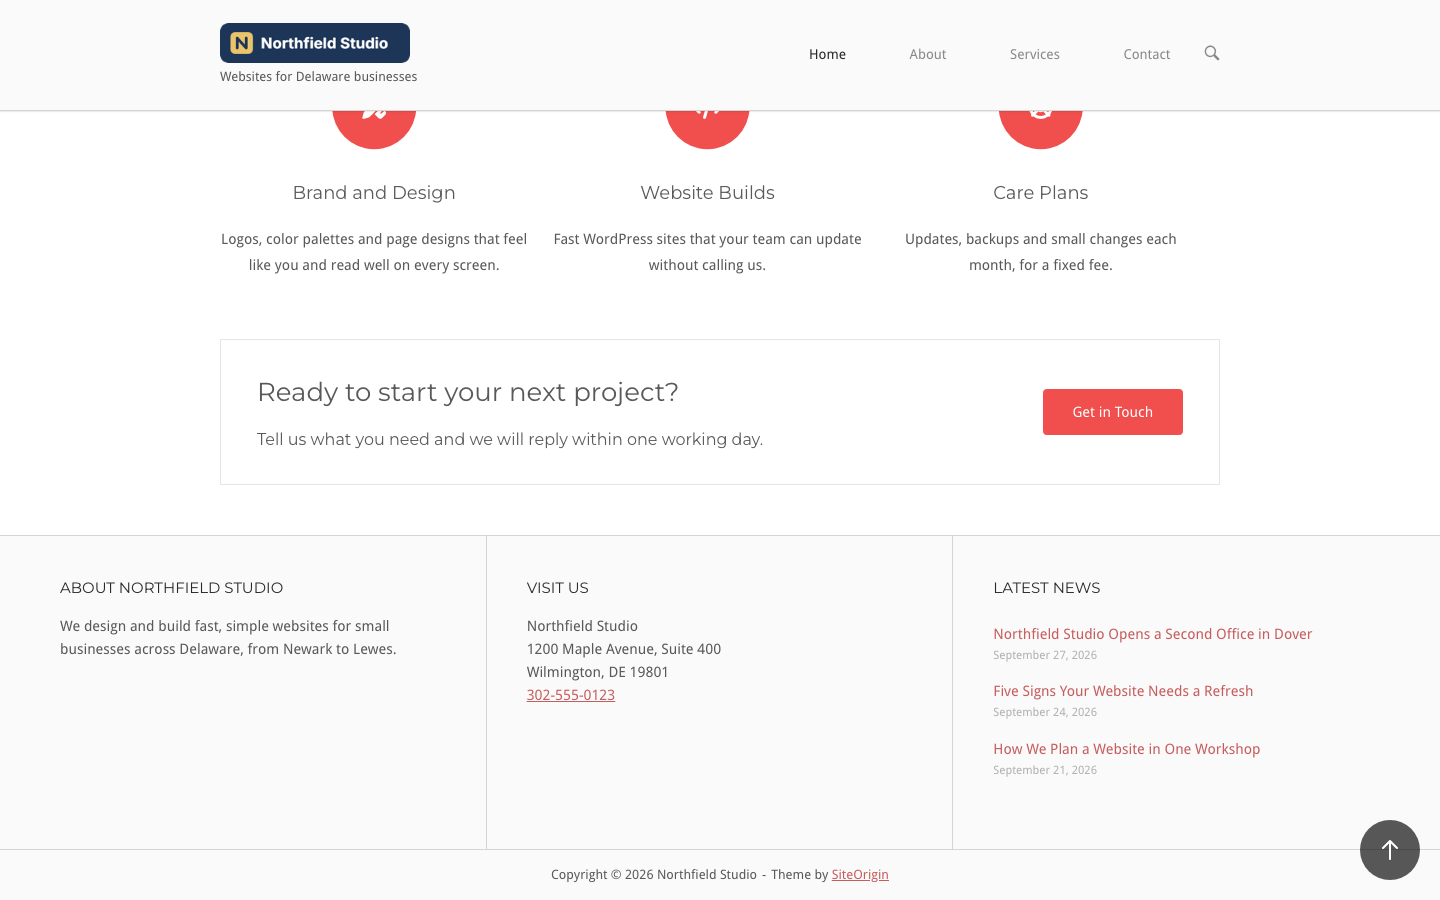
Task: Click the reply within one working day sentence
Action: [510, 439]
